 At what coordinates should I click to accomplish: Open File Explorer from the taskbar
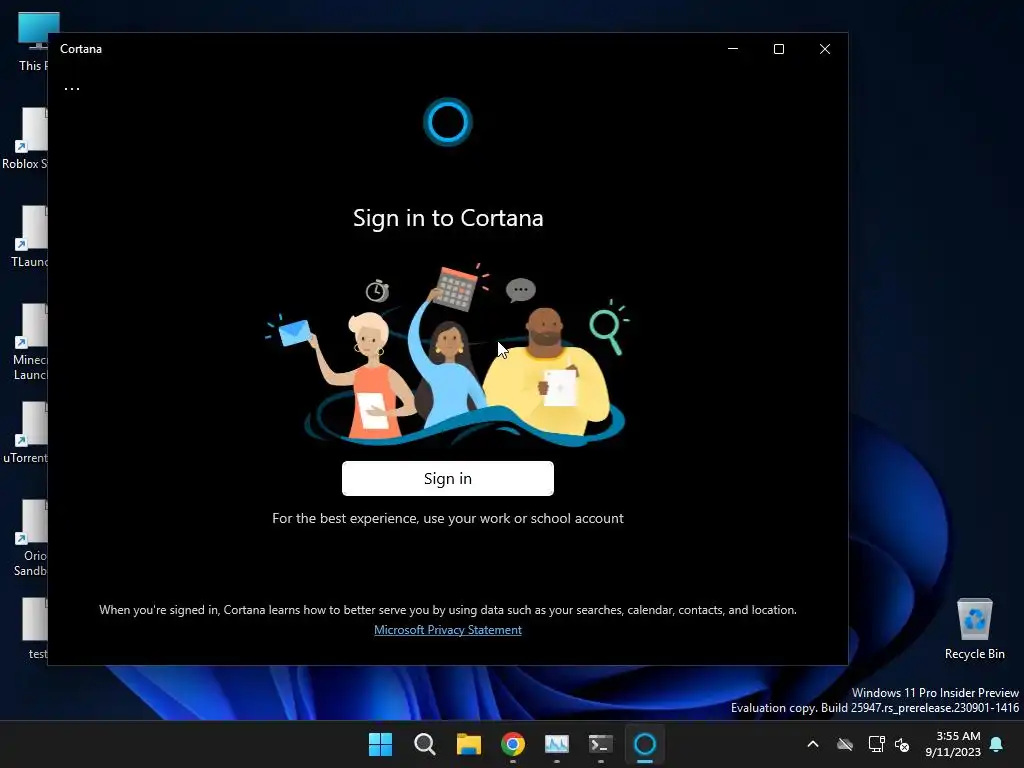[468, 744]
